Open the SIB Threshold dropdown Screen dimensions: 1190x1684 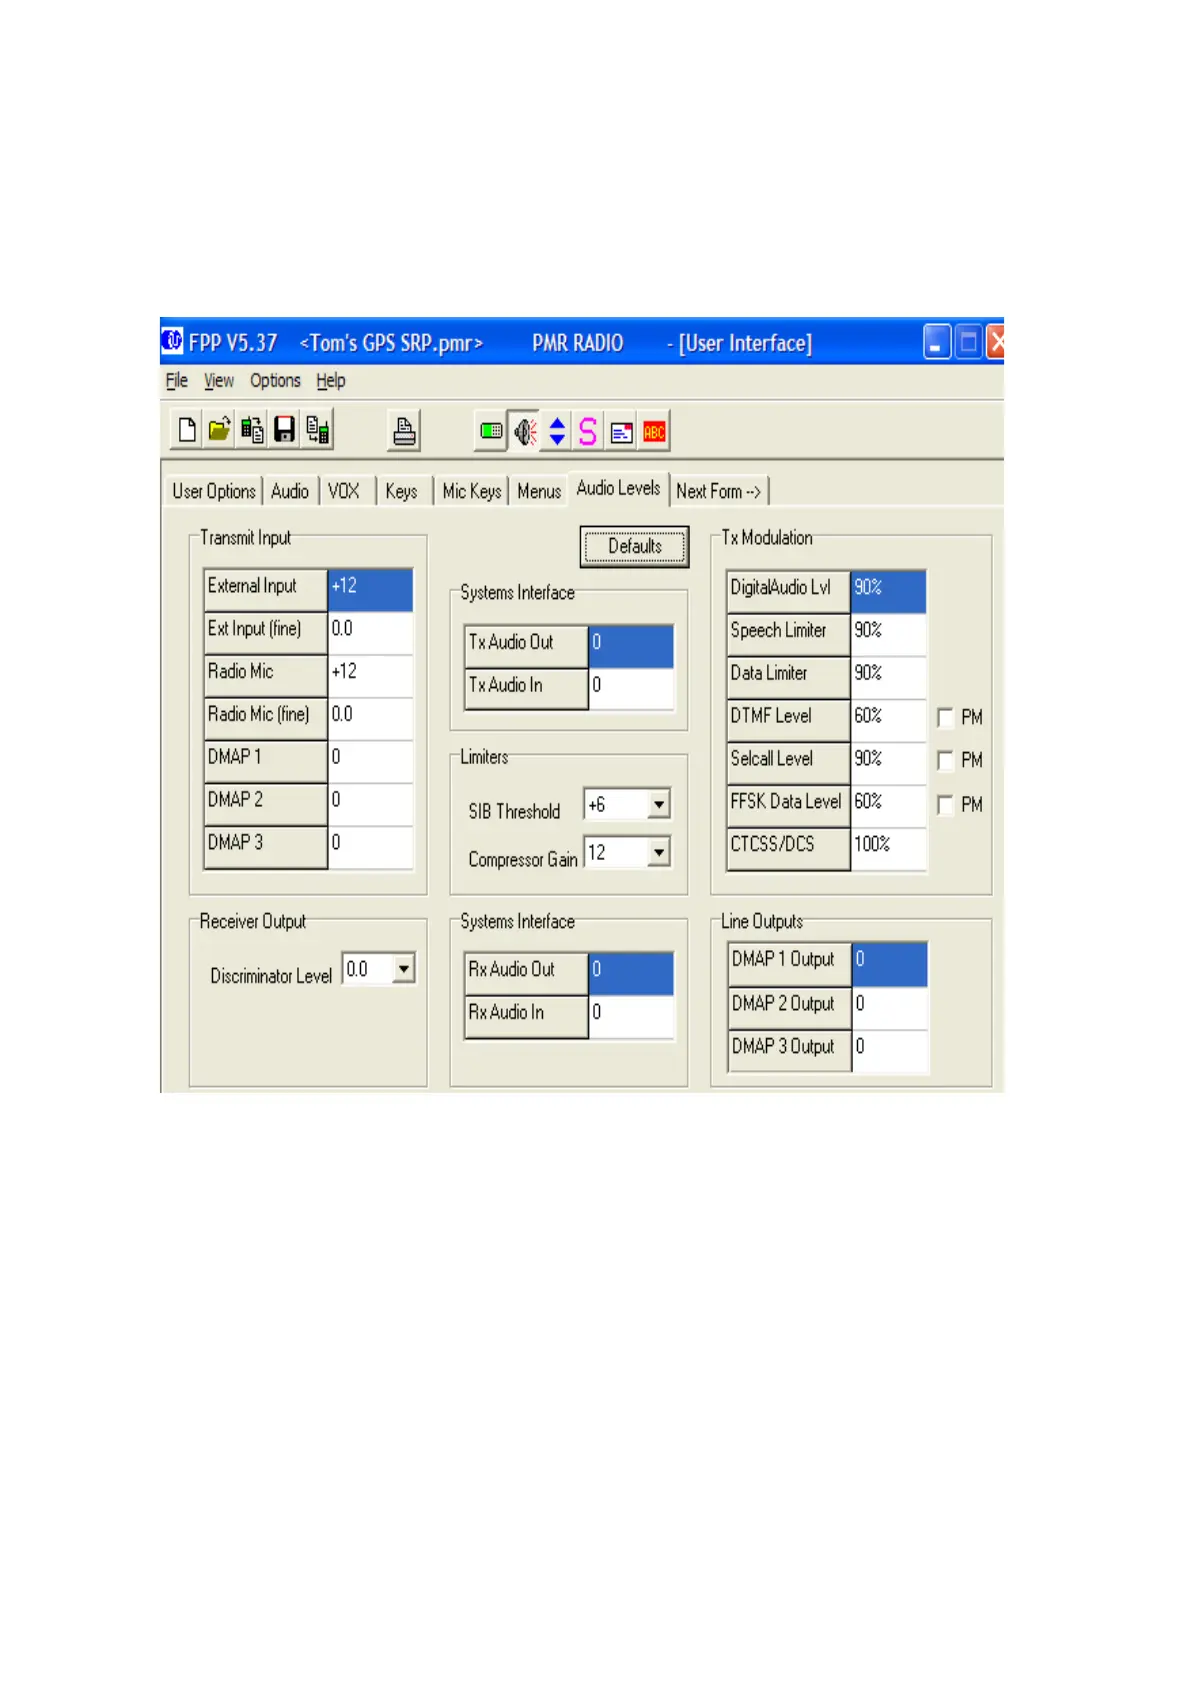coord(658,804)
